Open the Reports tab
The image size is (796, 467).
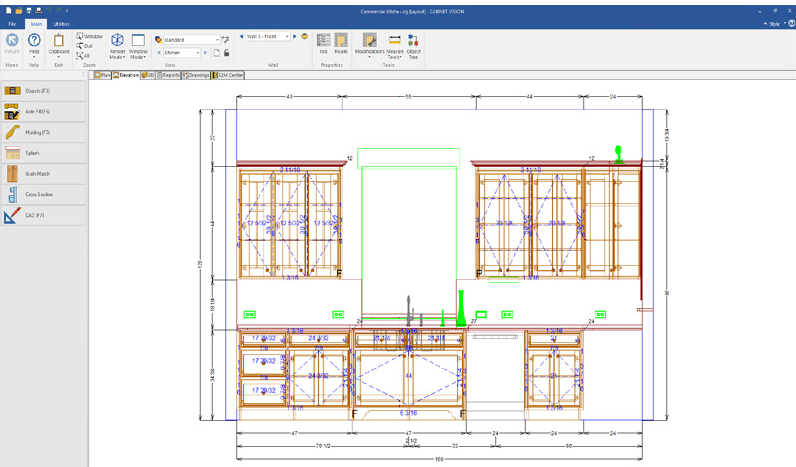pyautogui.click(x=169, y=75)
